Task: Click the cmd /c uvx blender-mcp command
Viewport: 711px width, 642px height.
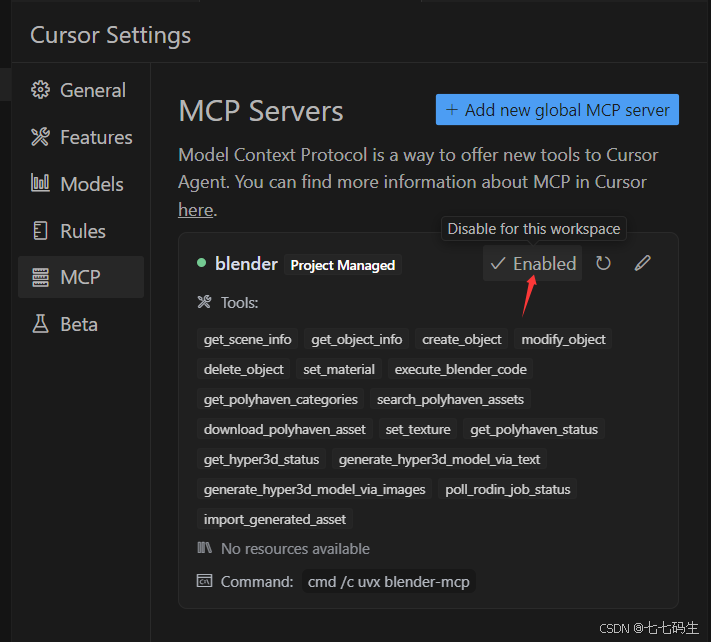Action: coord(388,581)
